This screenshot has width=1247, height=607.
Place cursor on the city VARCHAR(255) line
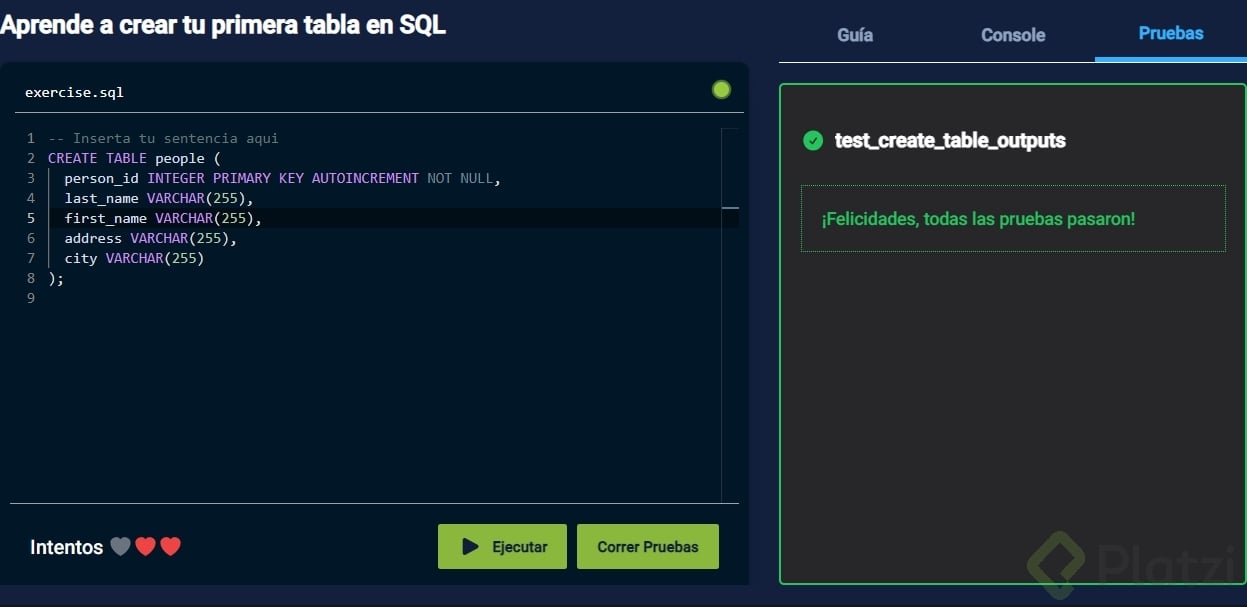(x=134, y=258)
